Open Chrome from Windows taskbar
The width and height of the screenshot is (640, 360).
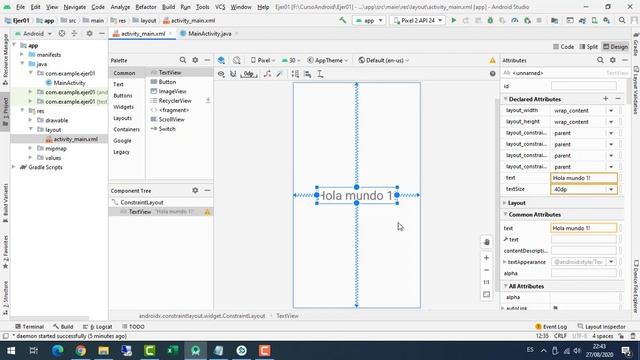(80, 351)
